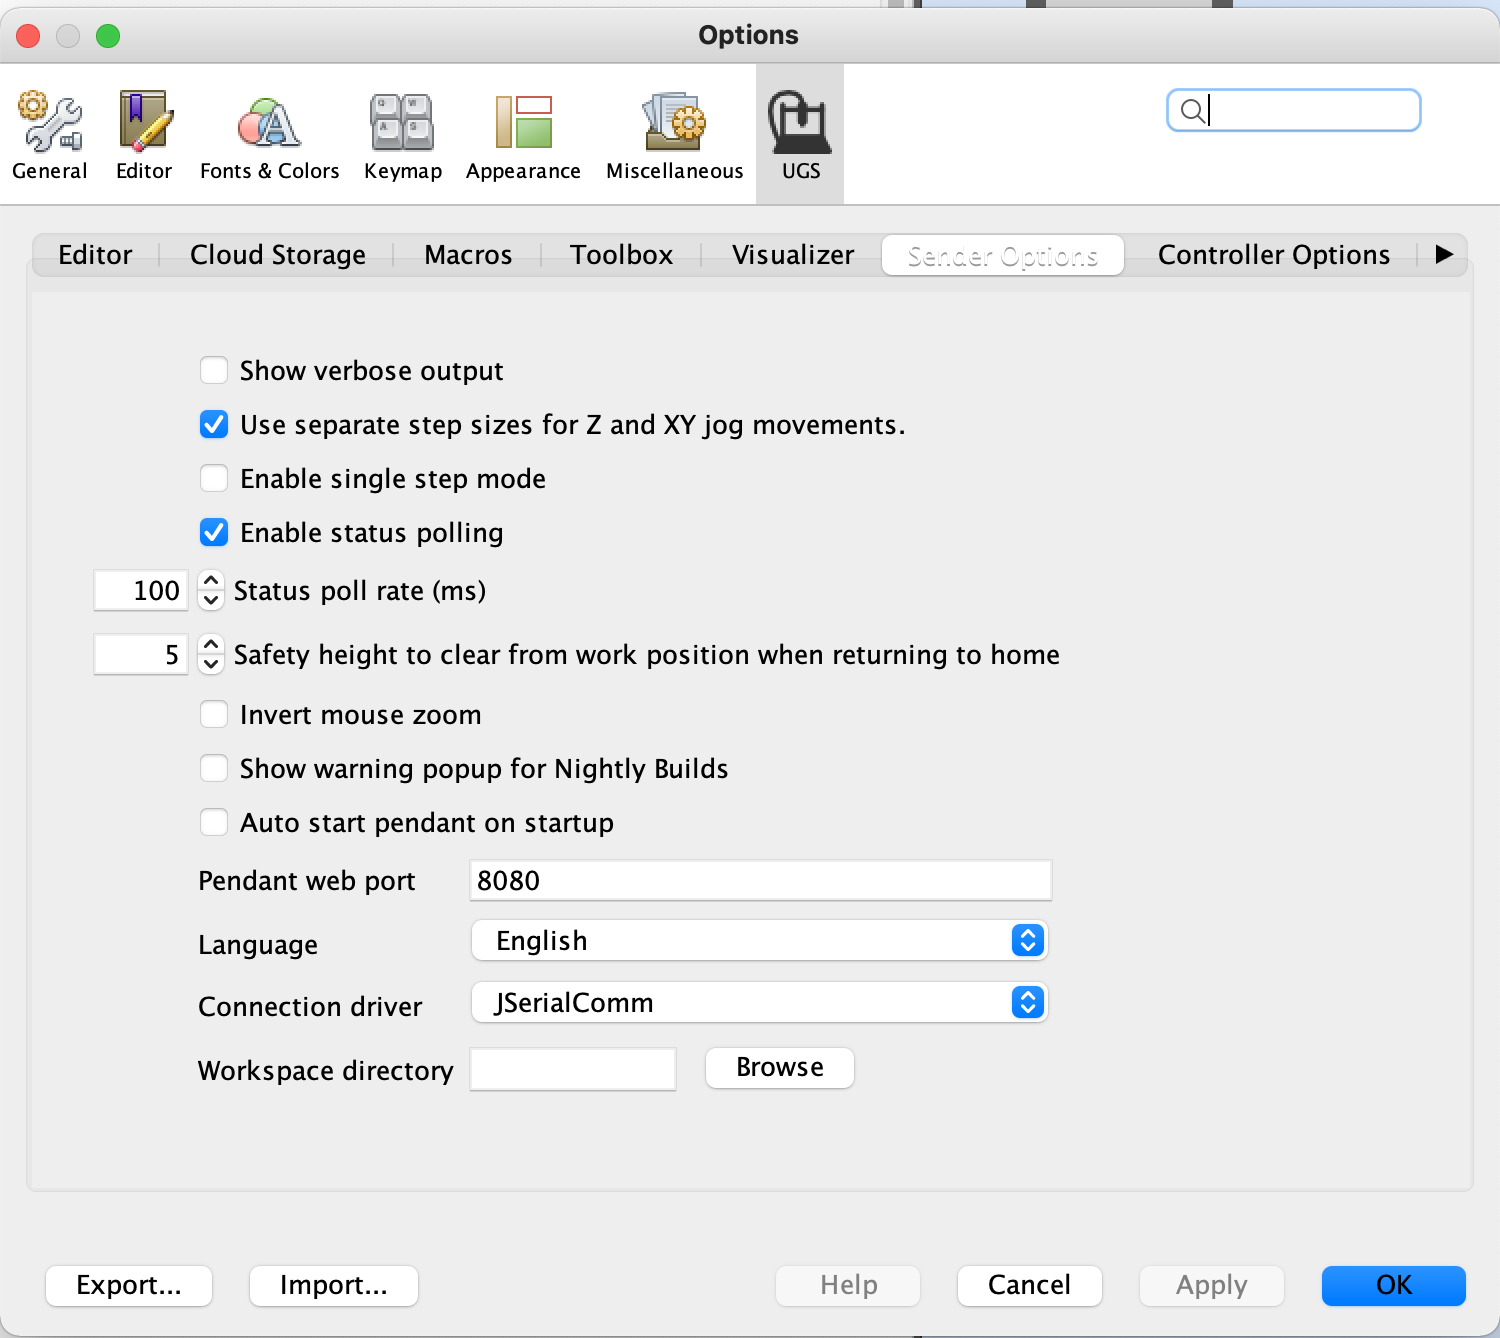Viewport: 1500px width, 1338px height.
Task: Open the Visualizer tab
Action: coord(793,255)
